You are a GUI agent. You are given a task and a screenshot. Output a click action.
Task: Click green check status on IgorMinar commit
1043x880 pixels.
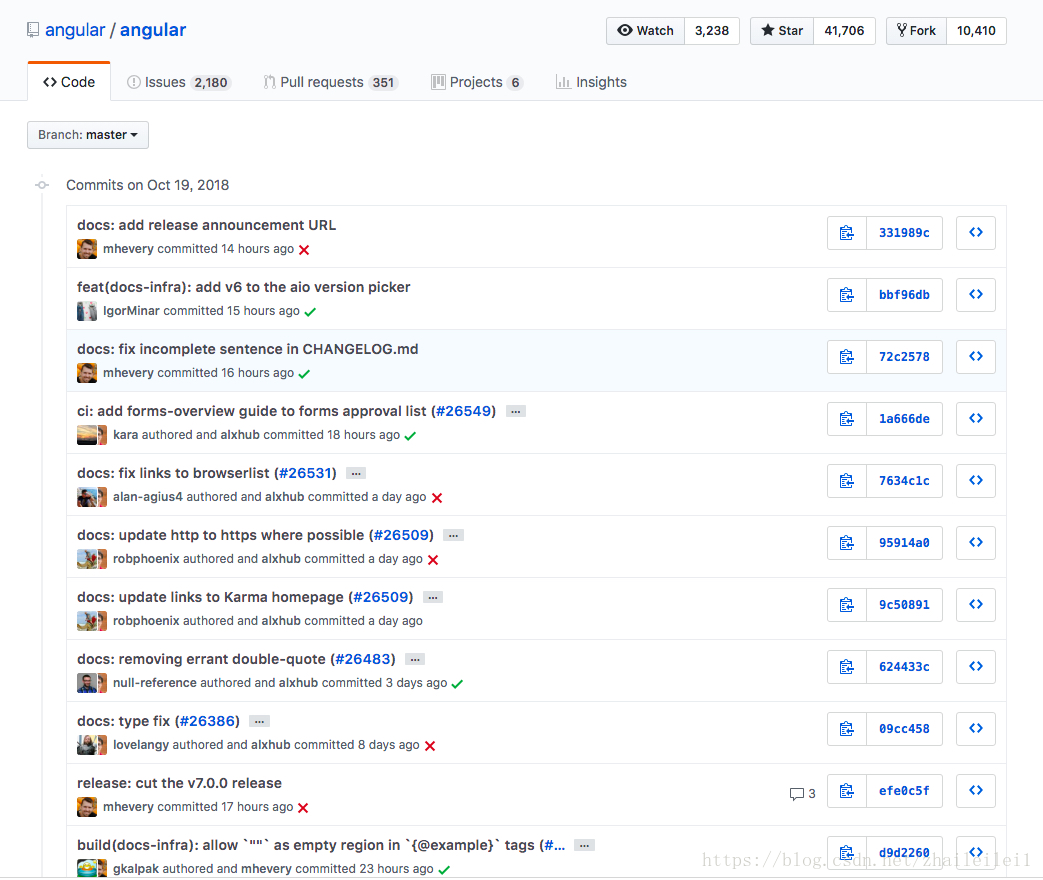point(310,312)
